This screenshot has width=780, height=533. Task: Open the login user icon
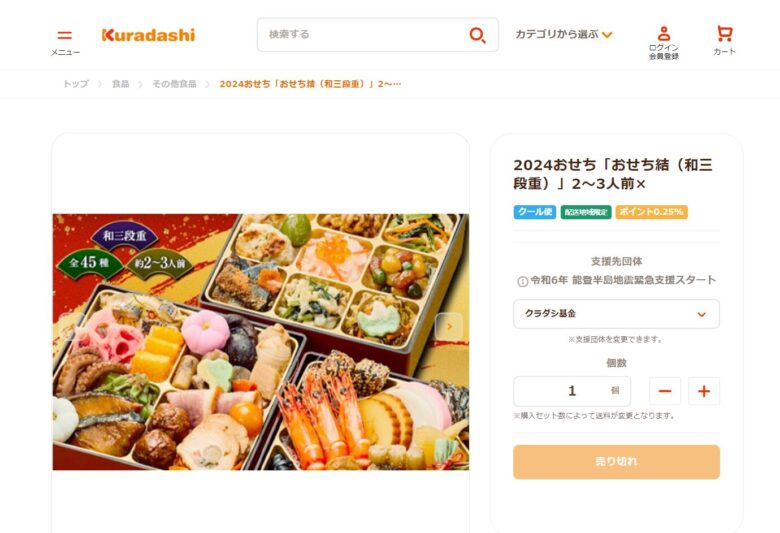[x=664, y=34]
